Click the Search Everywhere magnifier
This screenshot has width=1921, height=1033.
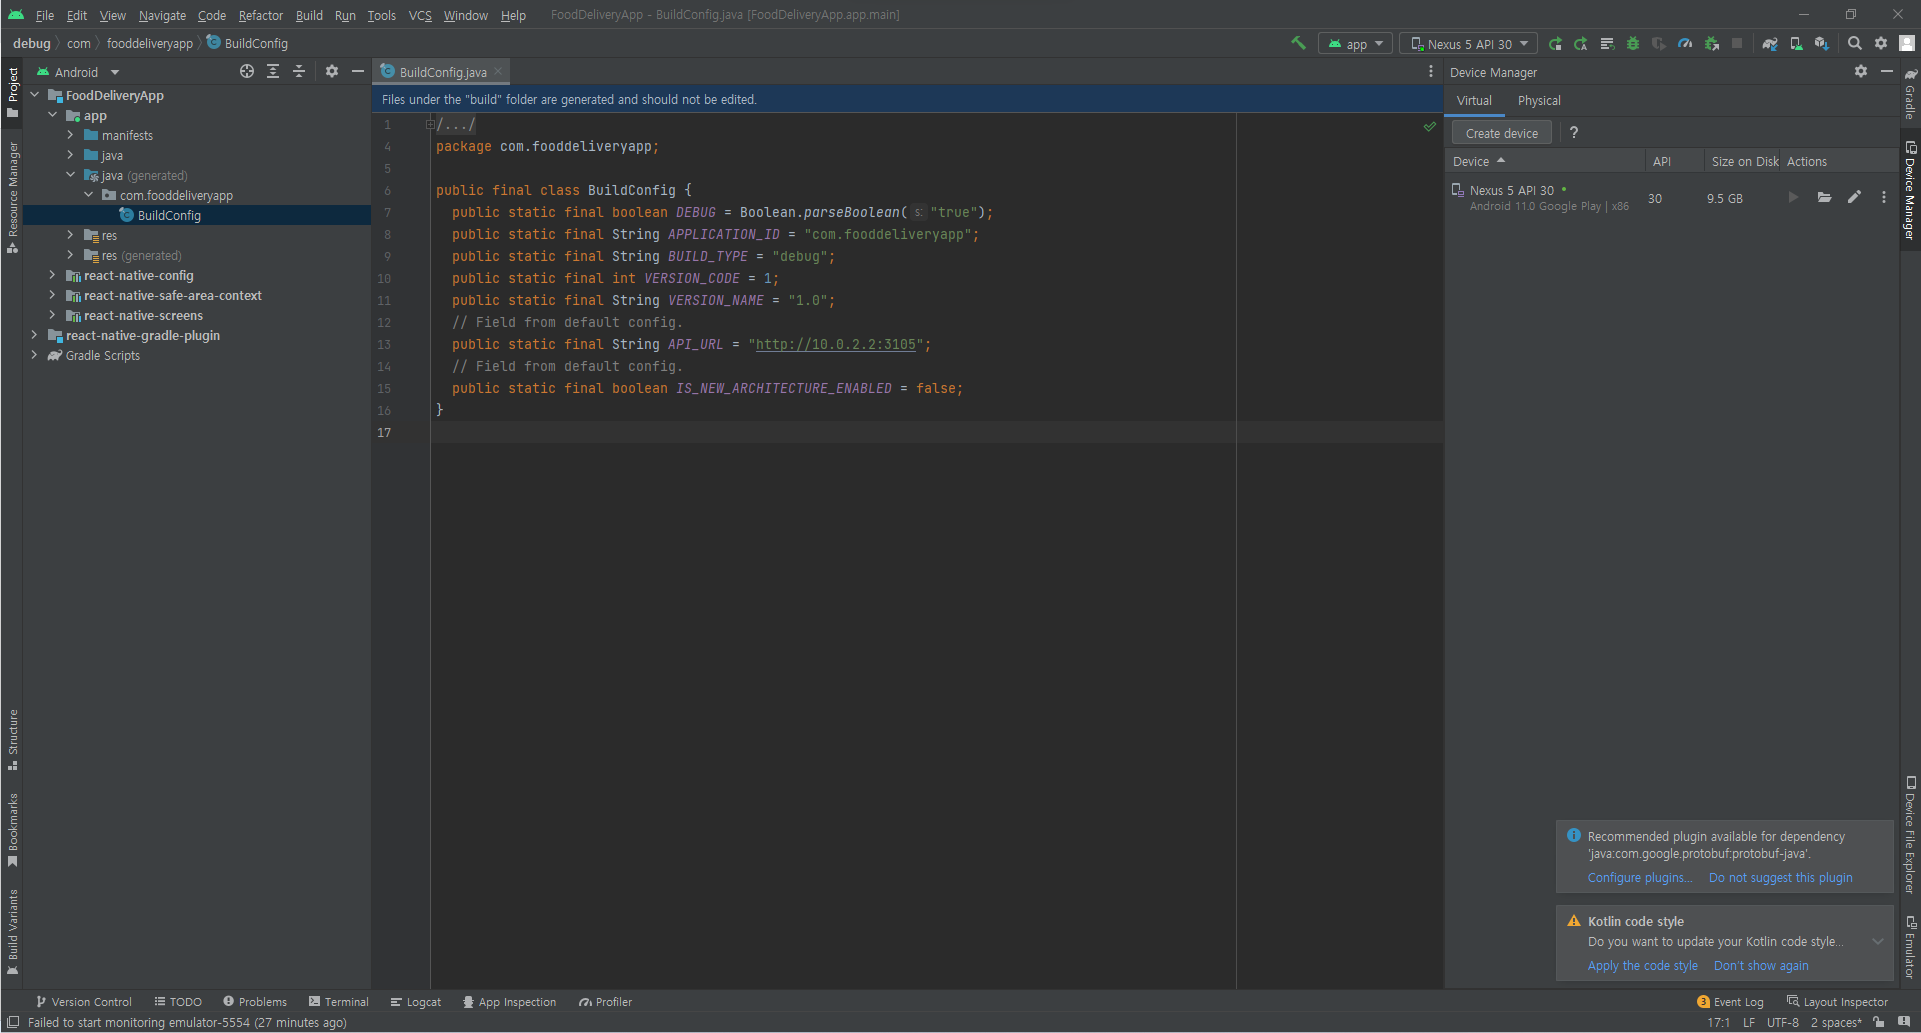pyautogui.click(x=1855, y=44)
